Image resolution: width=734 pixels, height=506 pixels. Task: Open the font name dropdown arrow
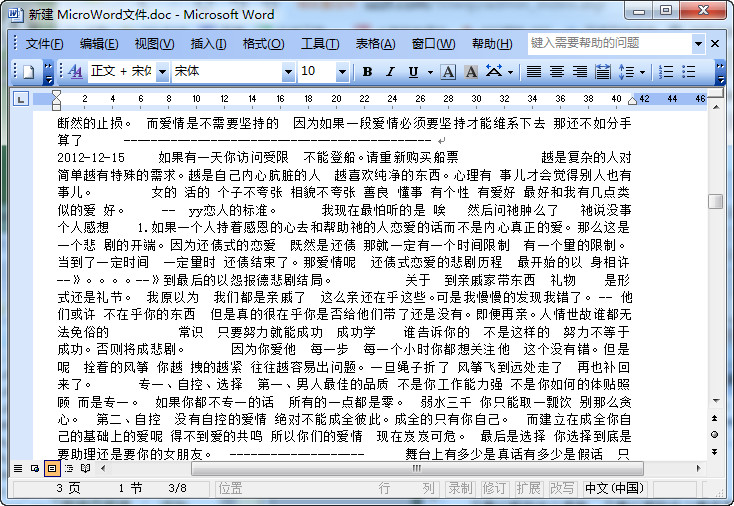288,72
